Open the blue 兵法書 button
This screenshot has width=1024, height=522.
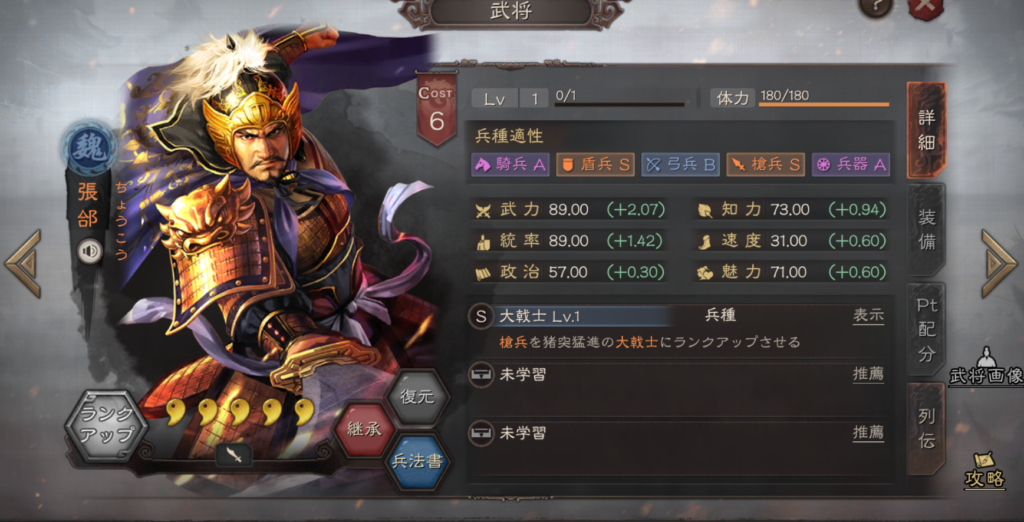pos(417,461)
